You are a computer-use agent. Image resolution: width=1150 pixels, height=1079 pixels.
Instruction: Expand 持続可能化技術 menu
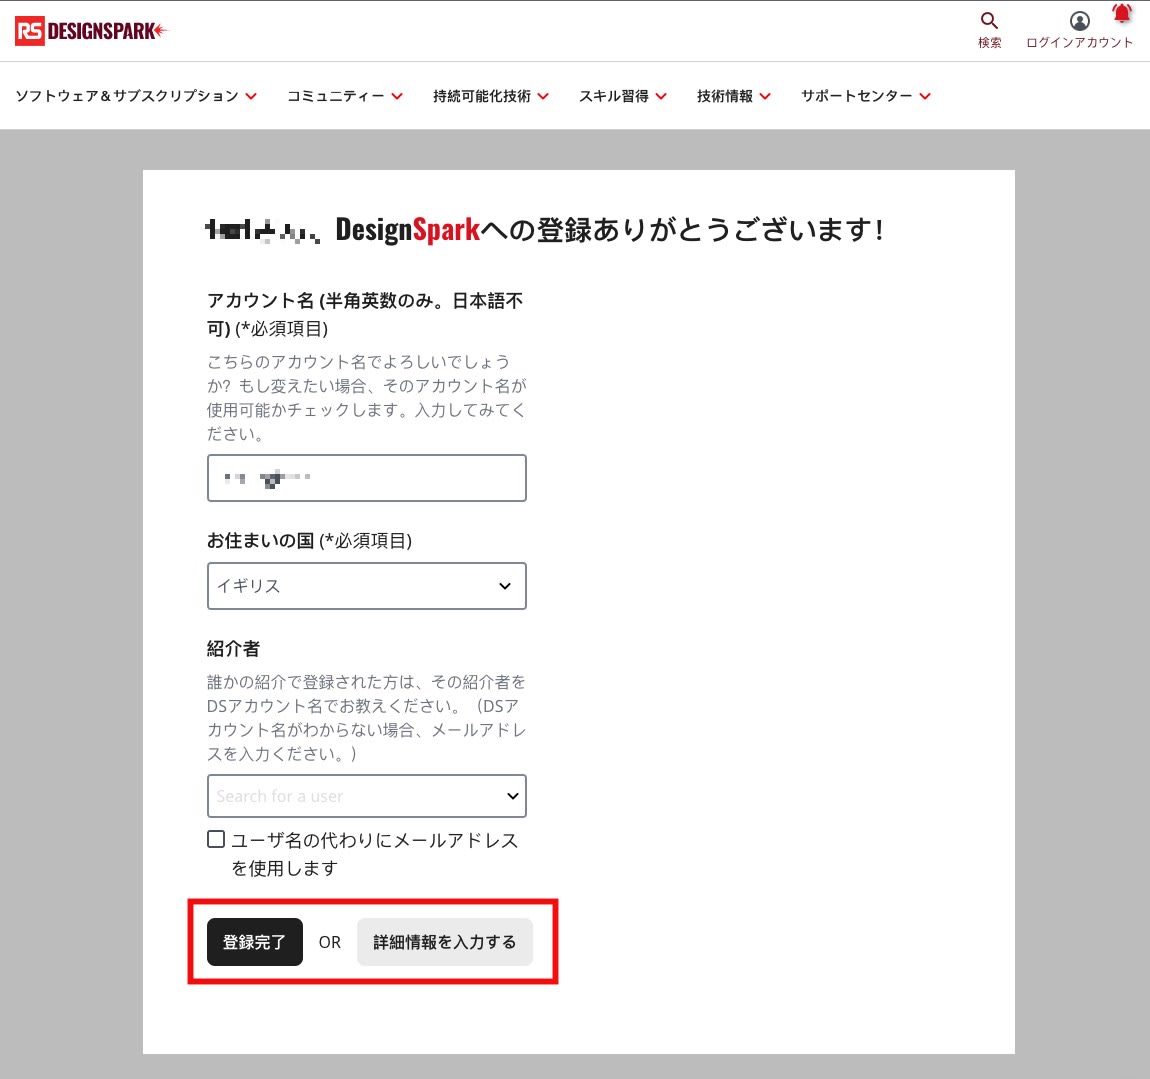(491, 96)
